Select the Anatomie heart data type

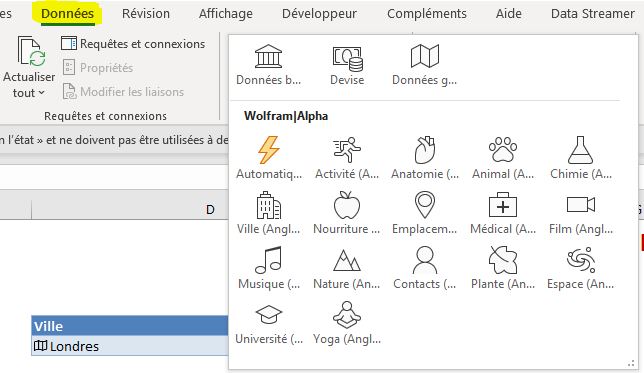(x=425, y=158)
